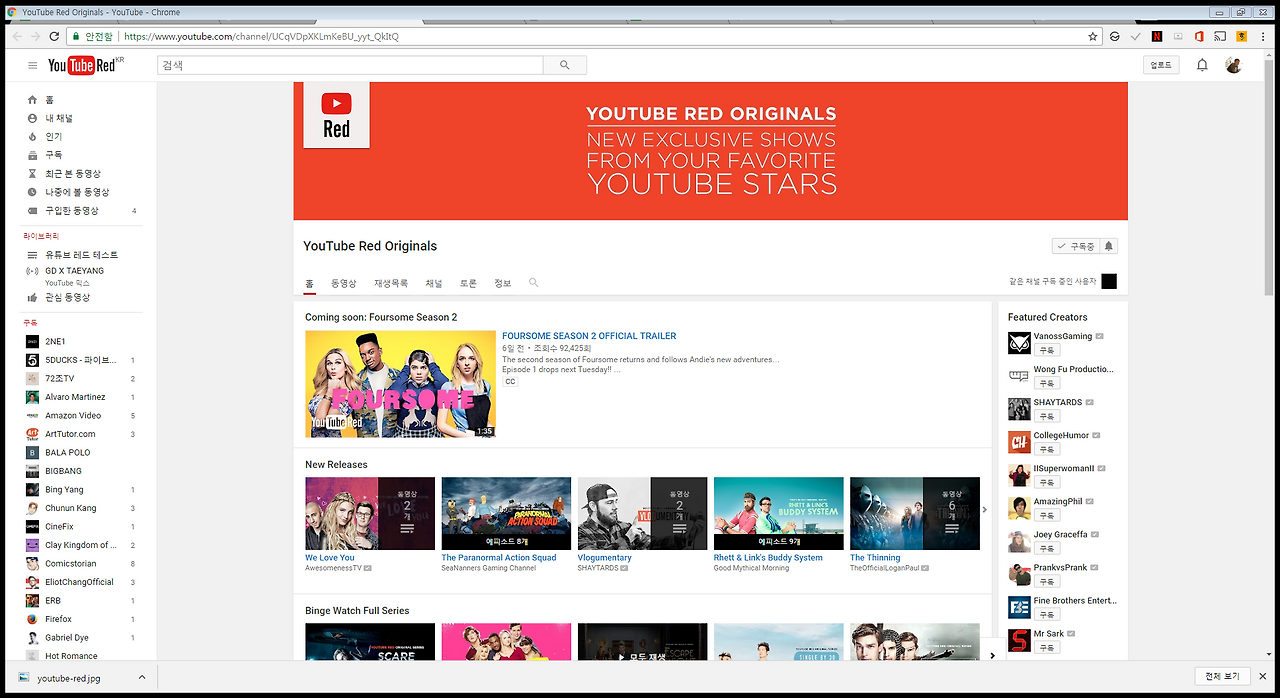
Task: Switch to the About (정보) tab
Action: tap(502, 284)
